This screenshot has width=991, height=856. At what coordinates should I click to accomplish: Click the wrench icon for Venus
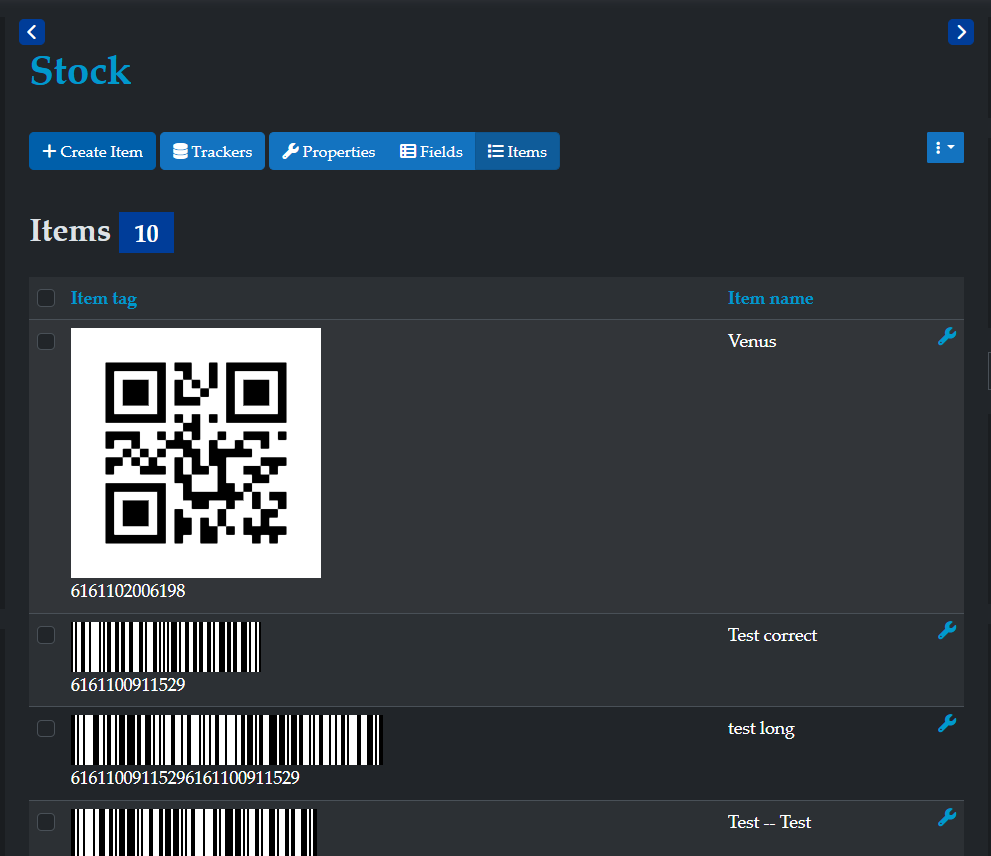(947, 336)
